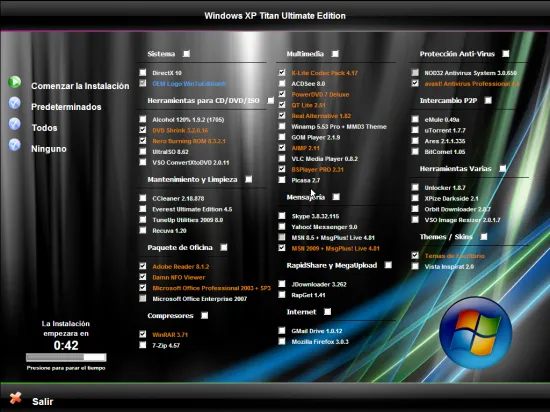Enable UltraISO 8.62 checkbox
Viewport: 550px width, 412px height.
pos(143,151)
